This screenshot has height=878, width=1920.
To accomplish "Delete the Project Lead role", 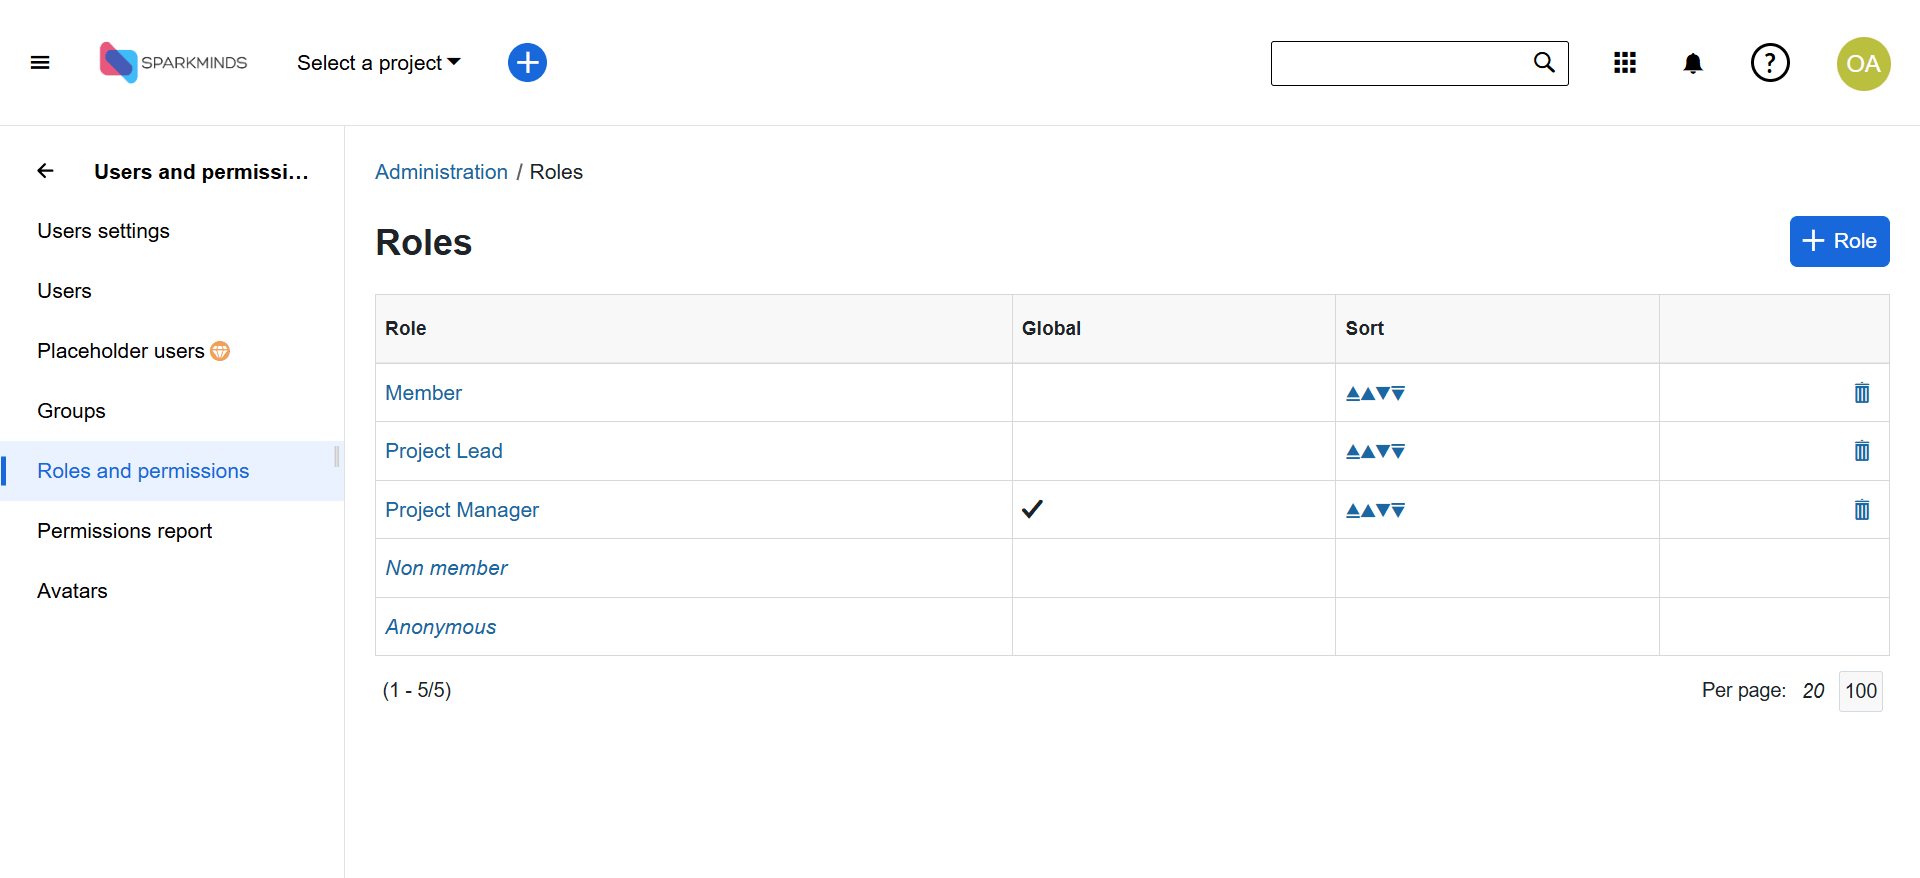I will [x=1861, y=451].
